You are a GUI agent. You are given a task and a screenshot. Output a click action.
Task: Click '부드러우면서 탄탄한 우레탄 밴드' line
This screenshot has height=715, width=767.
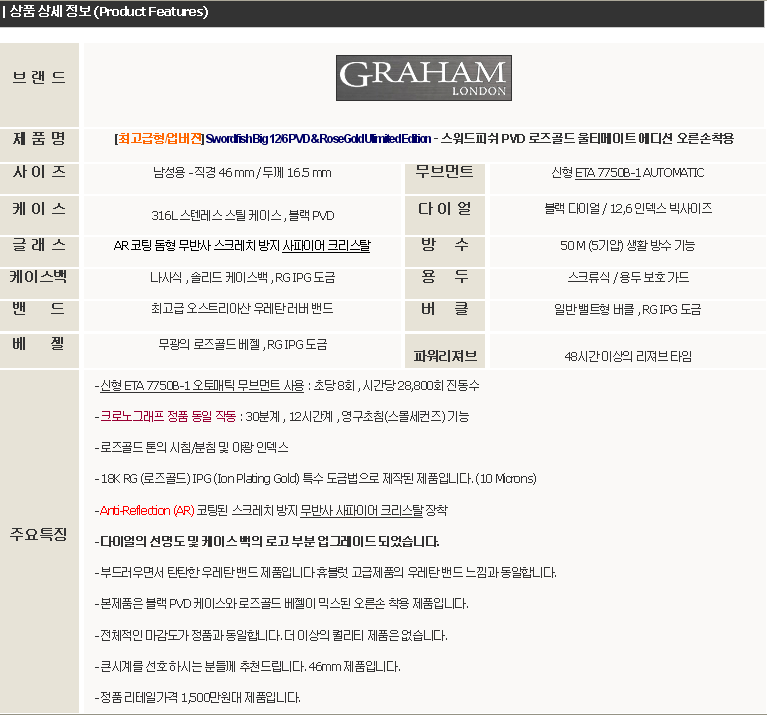tap(325, 573)
